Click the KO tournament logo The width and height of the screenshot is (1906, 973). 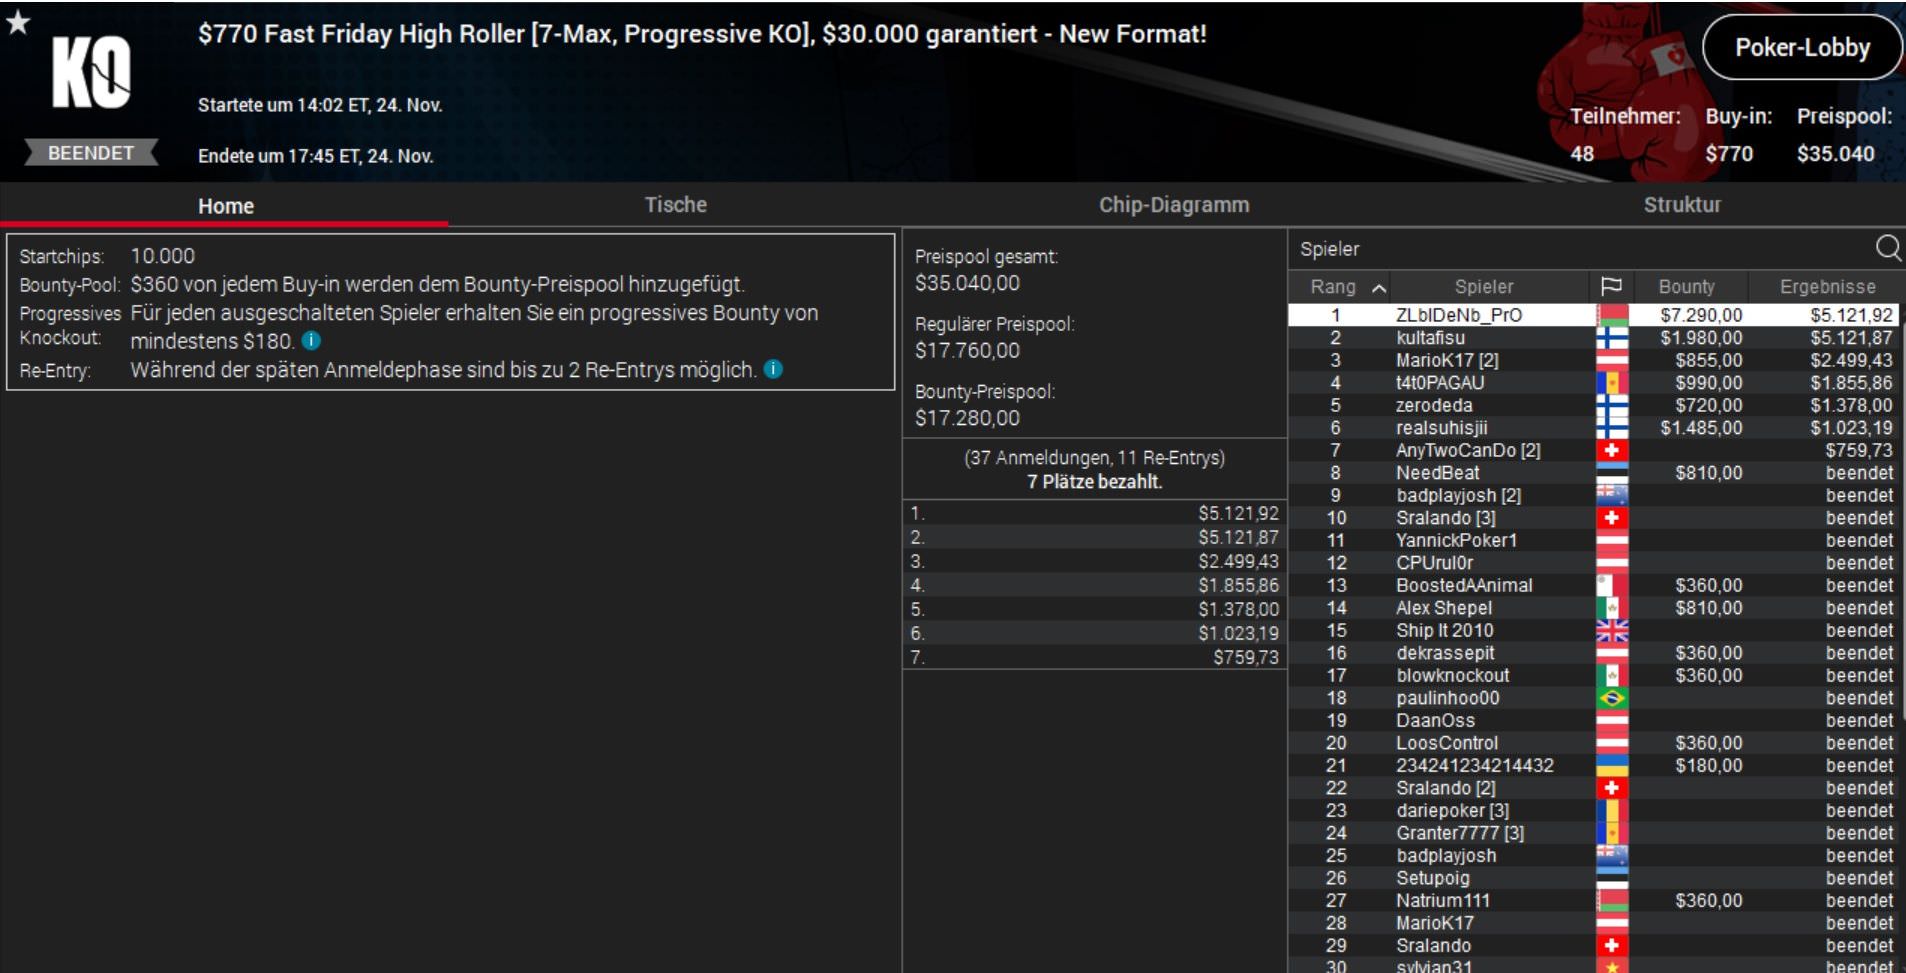(91, 72)
